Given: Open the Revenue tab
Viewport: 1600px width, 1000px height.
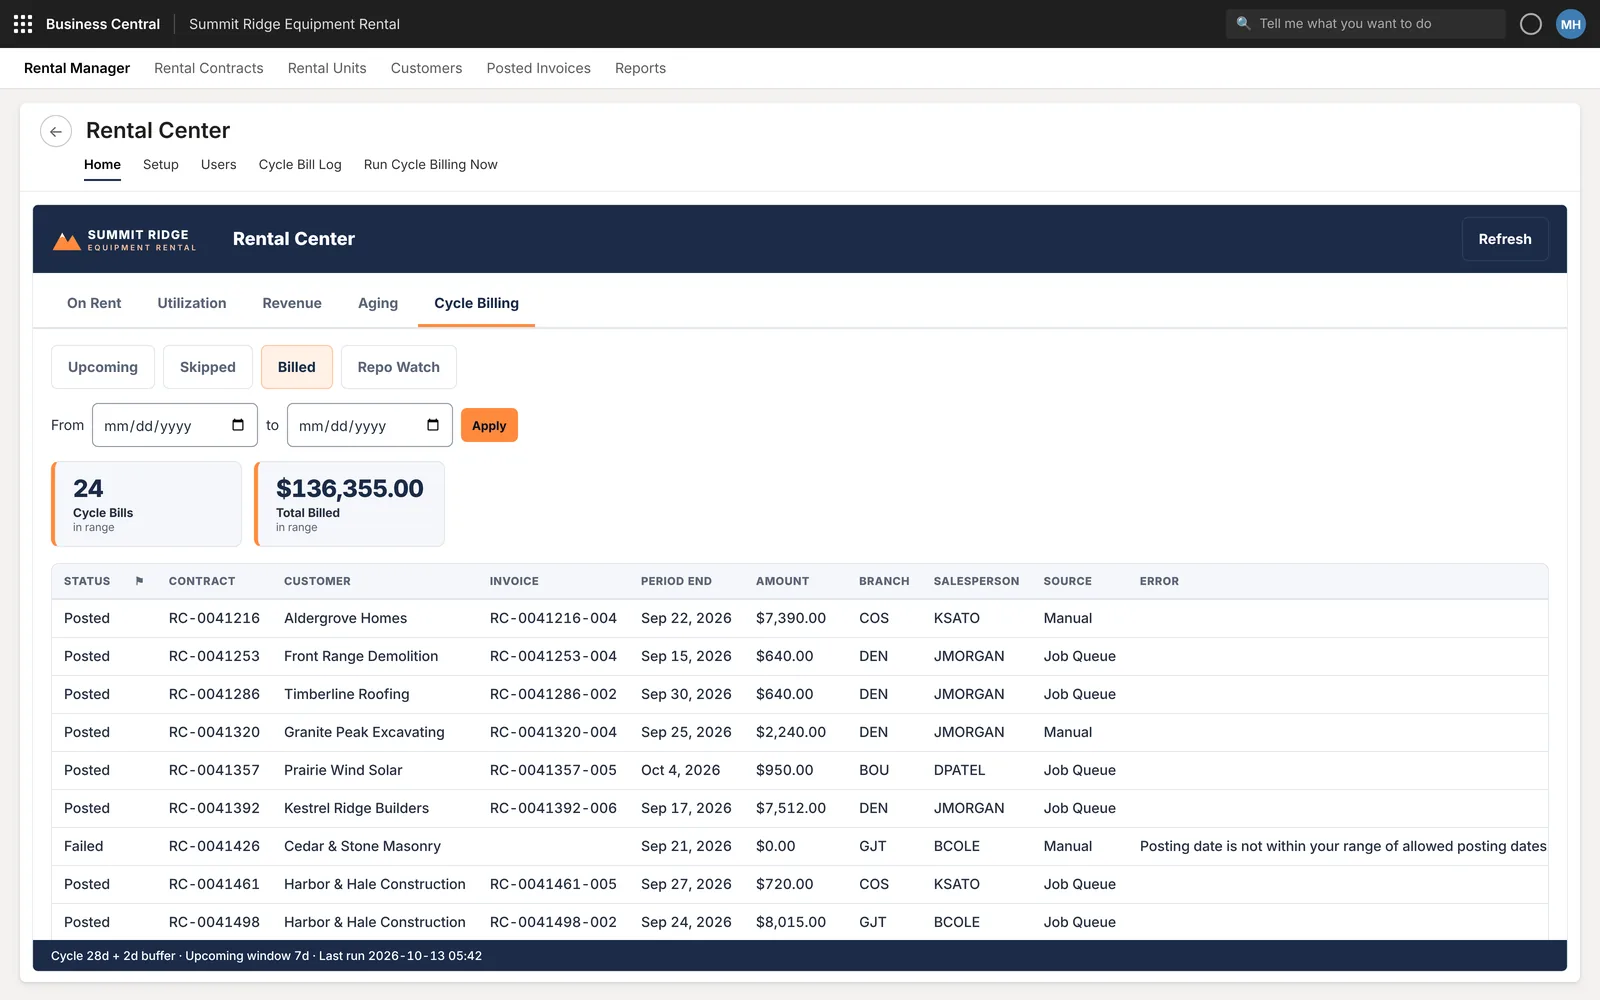Looking at the screenshot, I should 292,303.
